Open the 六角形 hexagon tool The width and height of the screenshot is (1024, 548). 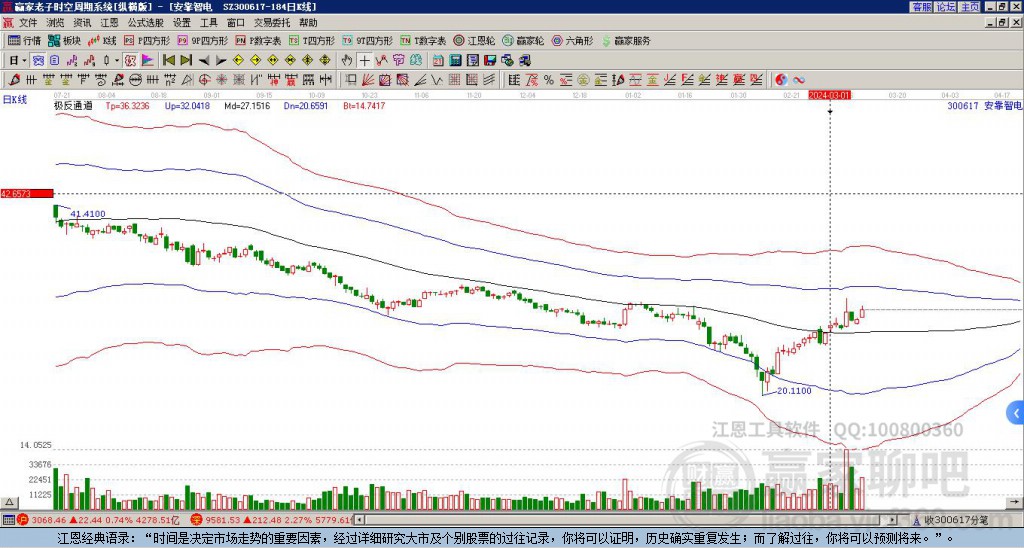pos(572,40)
